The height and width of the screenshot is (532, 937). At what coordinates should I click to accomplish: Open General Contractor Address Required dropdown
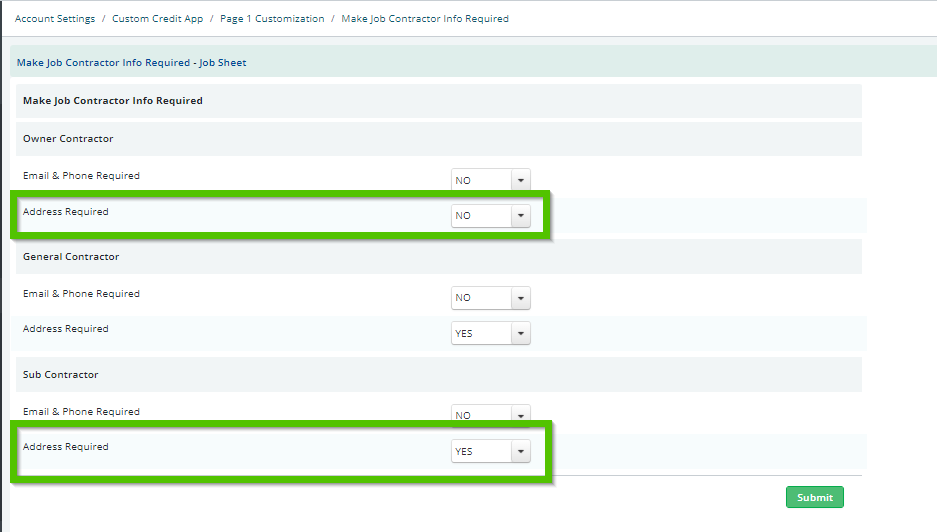coord(491,333)
